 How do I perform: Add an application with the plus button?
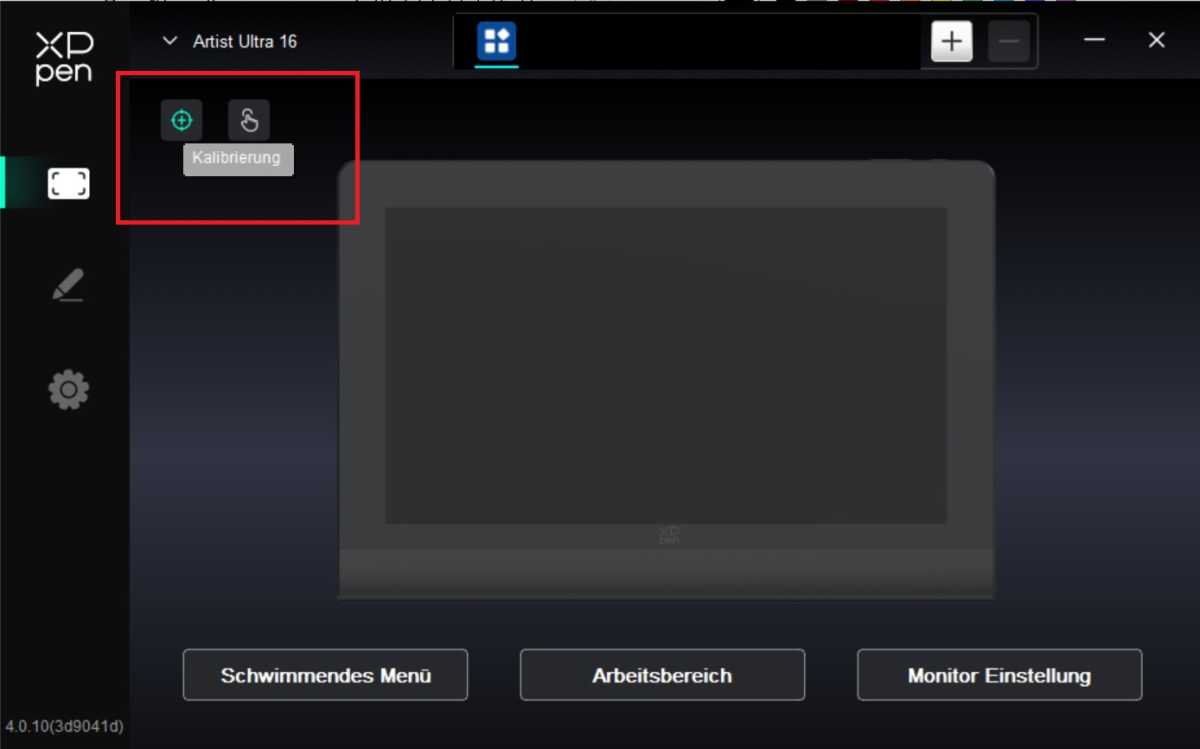[x=952, y=42]
